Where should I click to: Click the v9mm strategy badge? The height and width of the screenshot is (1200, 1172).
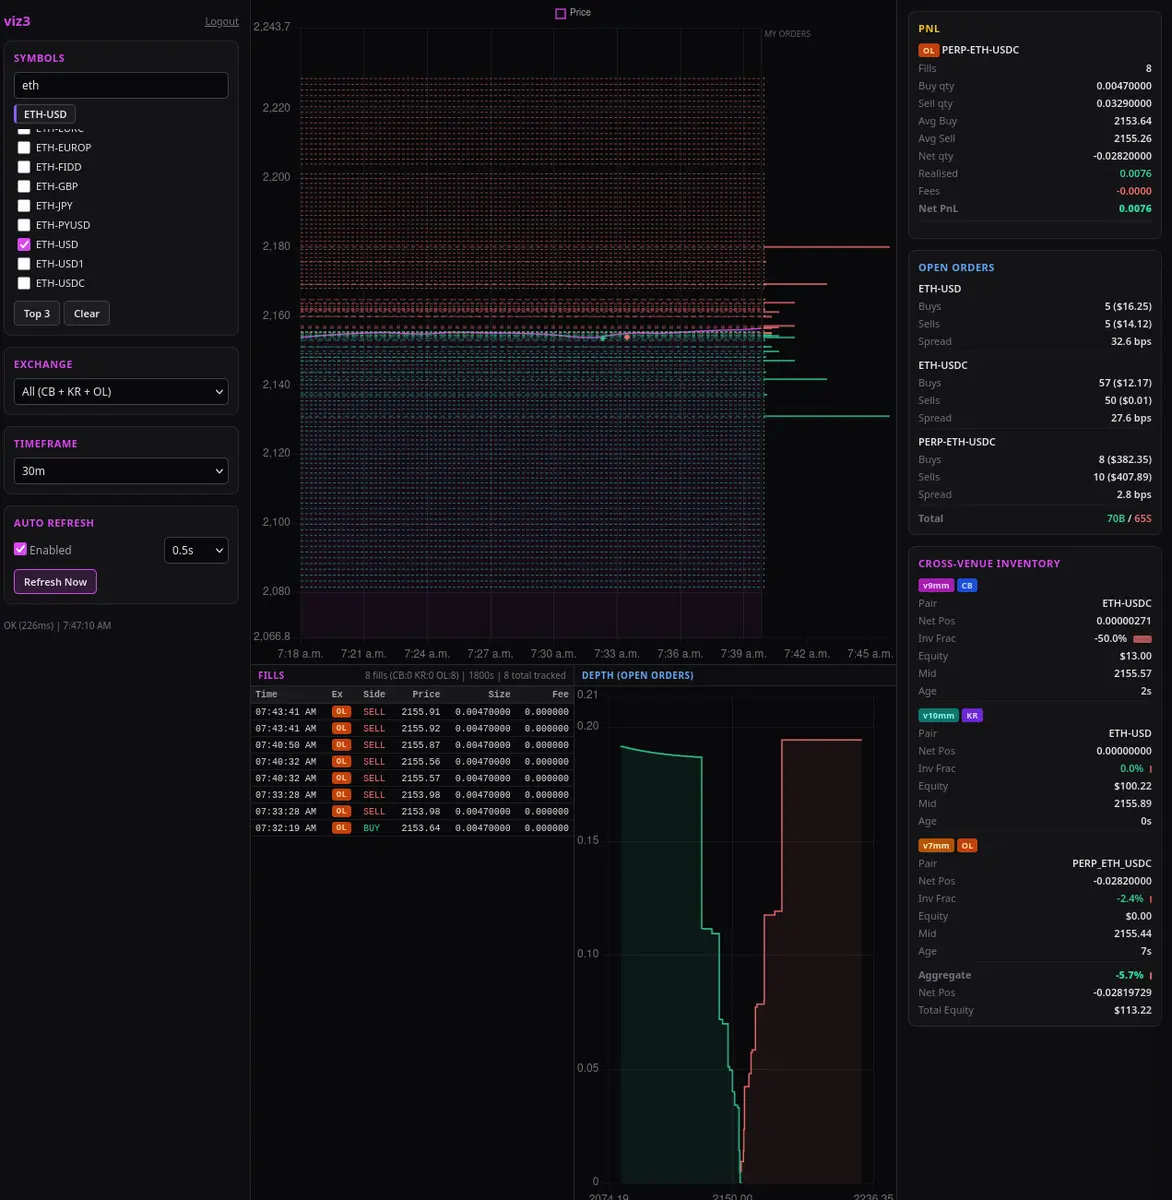pos(936,586)
